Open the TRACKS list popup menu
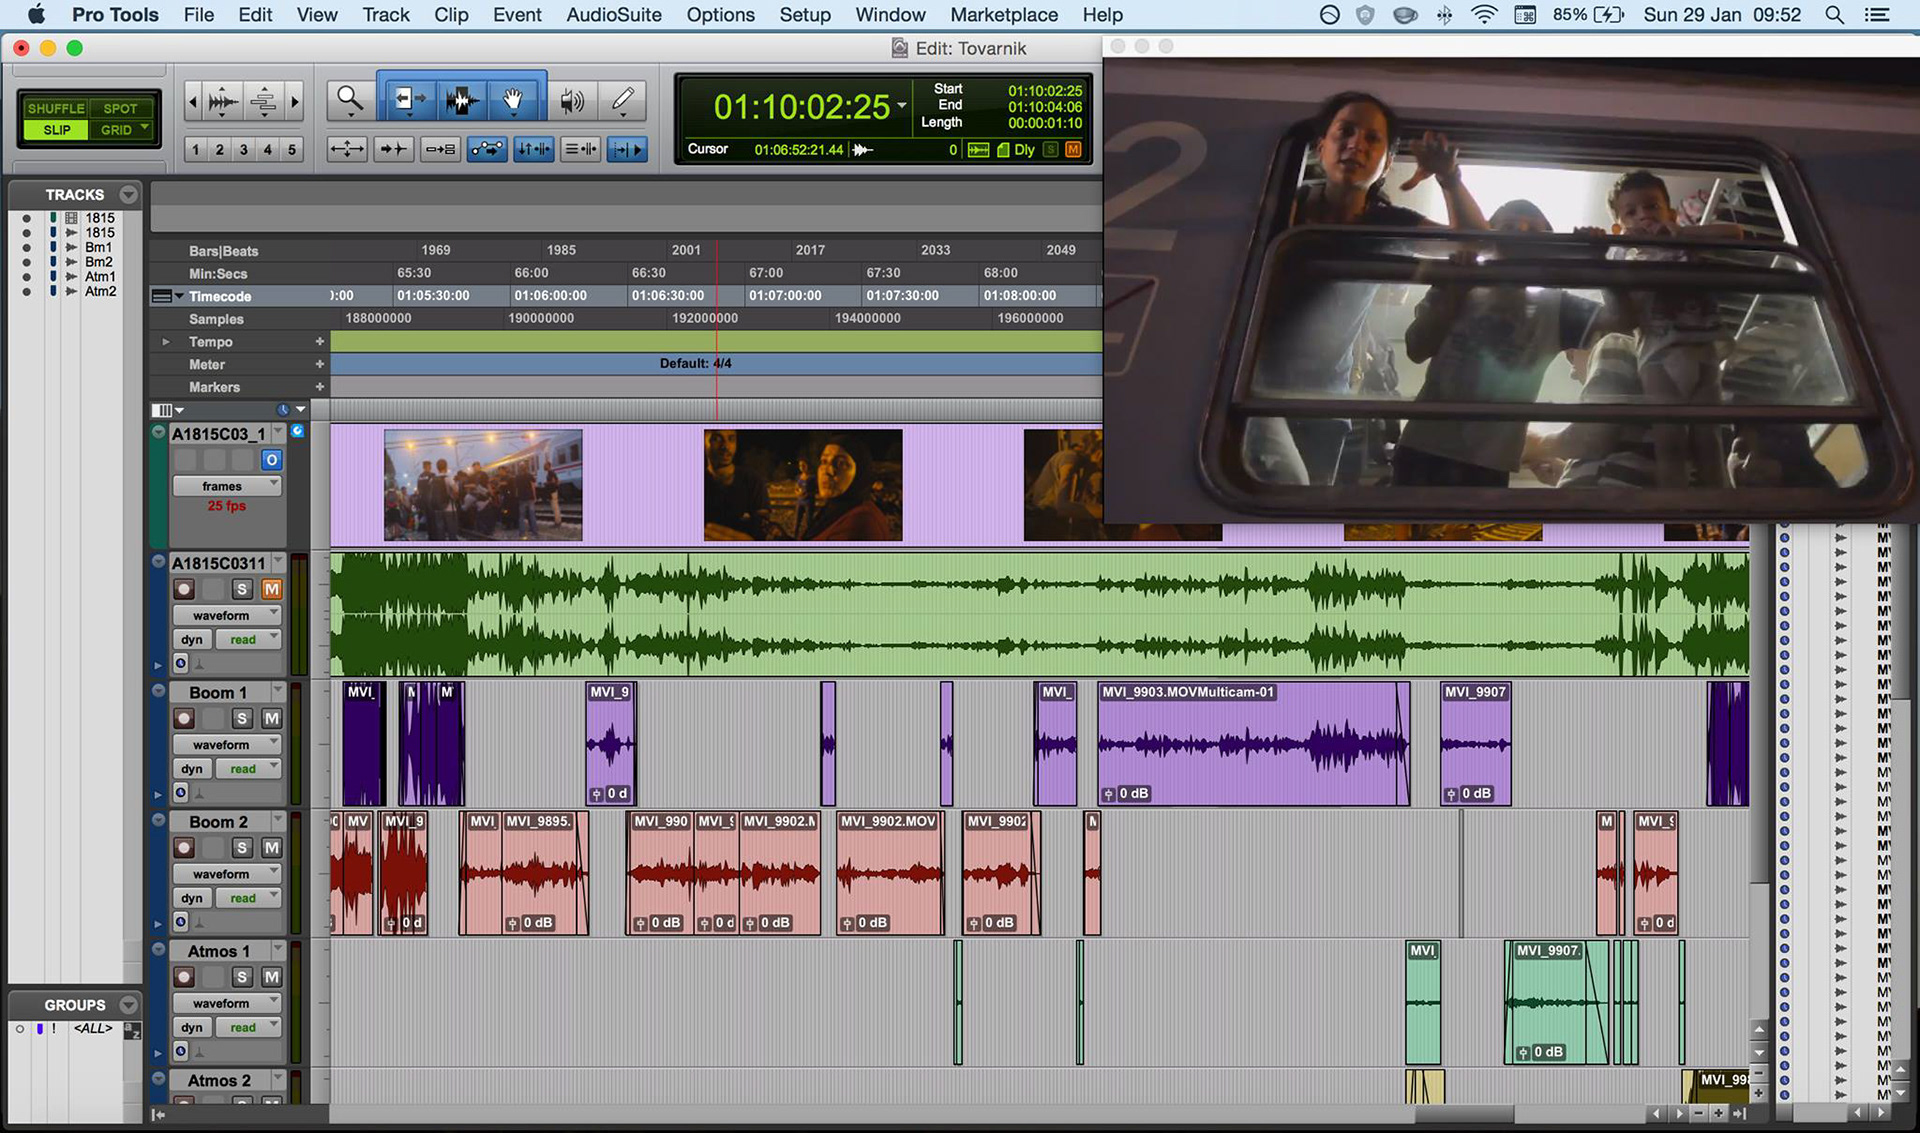Image resolution: width=1920 pixels, height=1133 pixels. 128,194
